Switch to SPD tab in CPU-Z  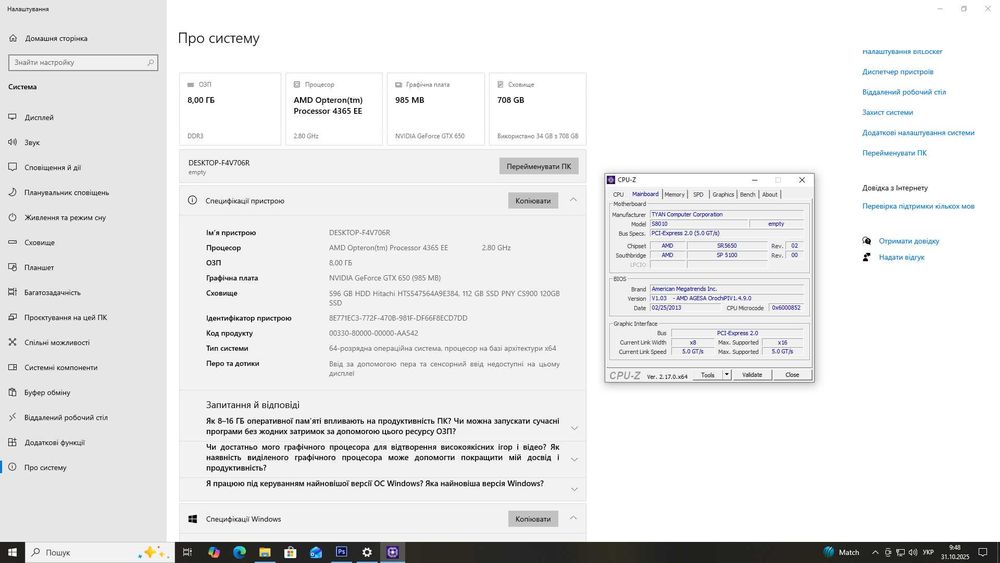point(698,194)
